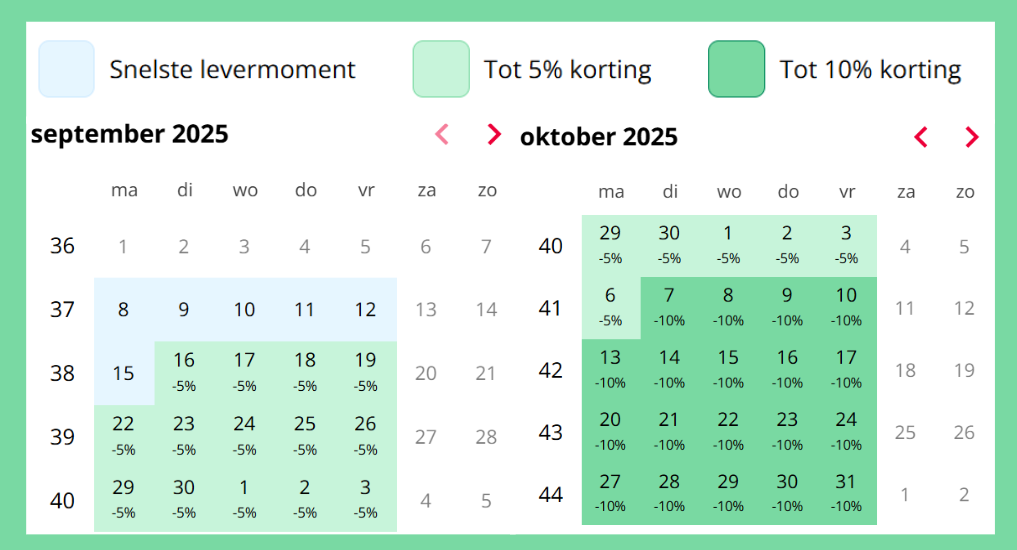Choose October 24 with 10% discount

pos(847,430)
